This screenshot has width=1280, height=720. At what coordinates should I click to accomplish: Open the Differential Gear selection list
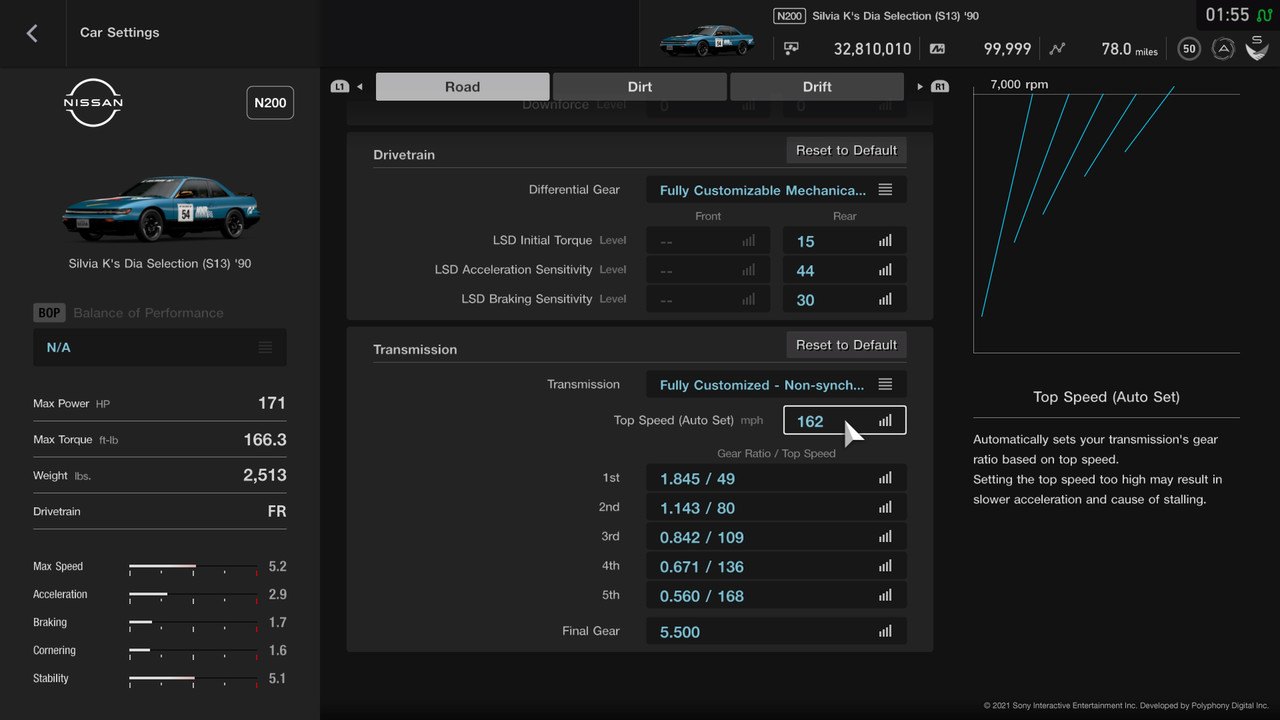tap(776, 190)
